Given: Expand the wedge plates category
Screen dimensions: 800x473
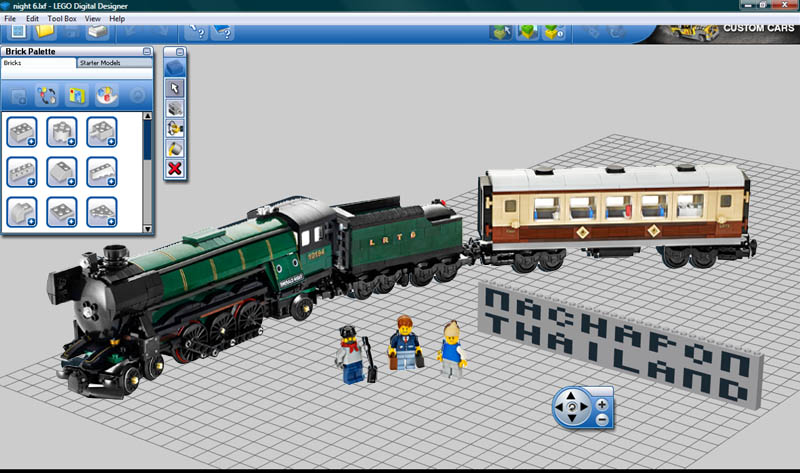Looking at the screenshot, I should pos(102,212).
